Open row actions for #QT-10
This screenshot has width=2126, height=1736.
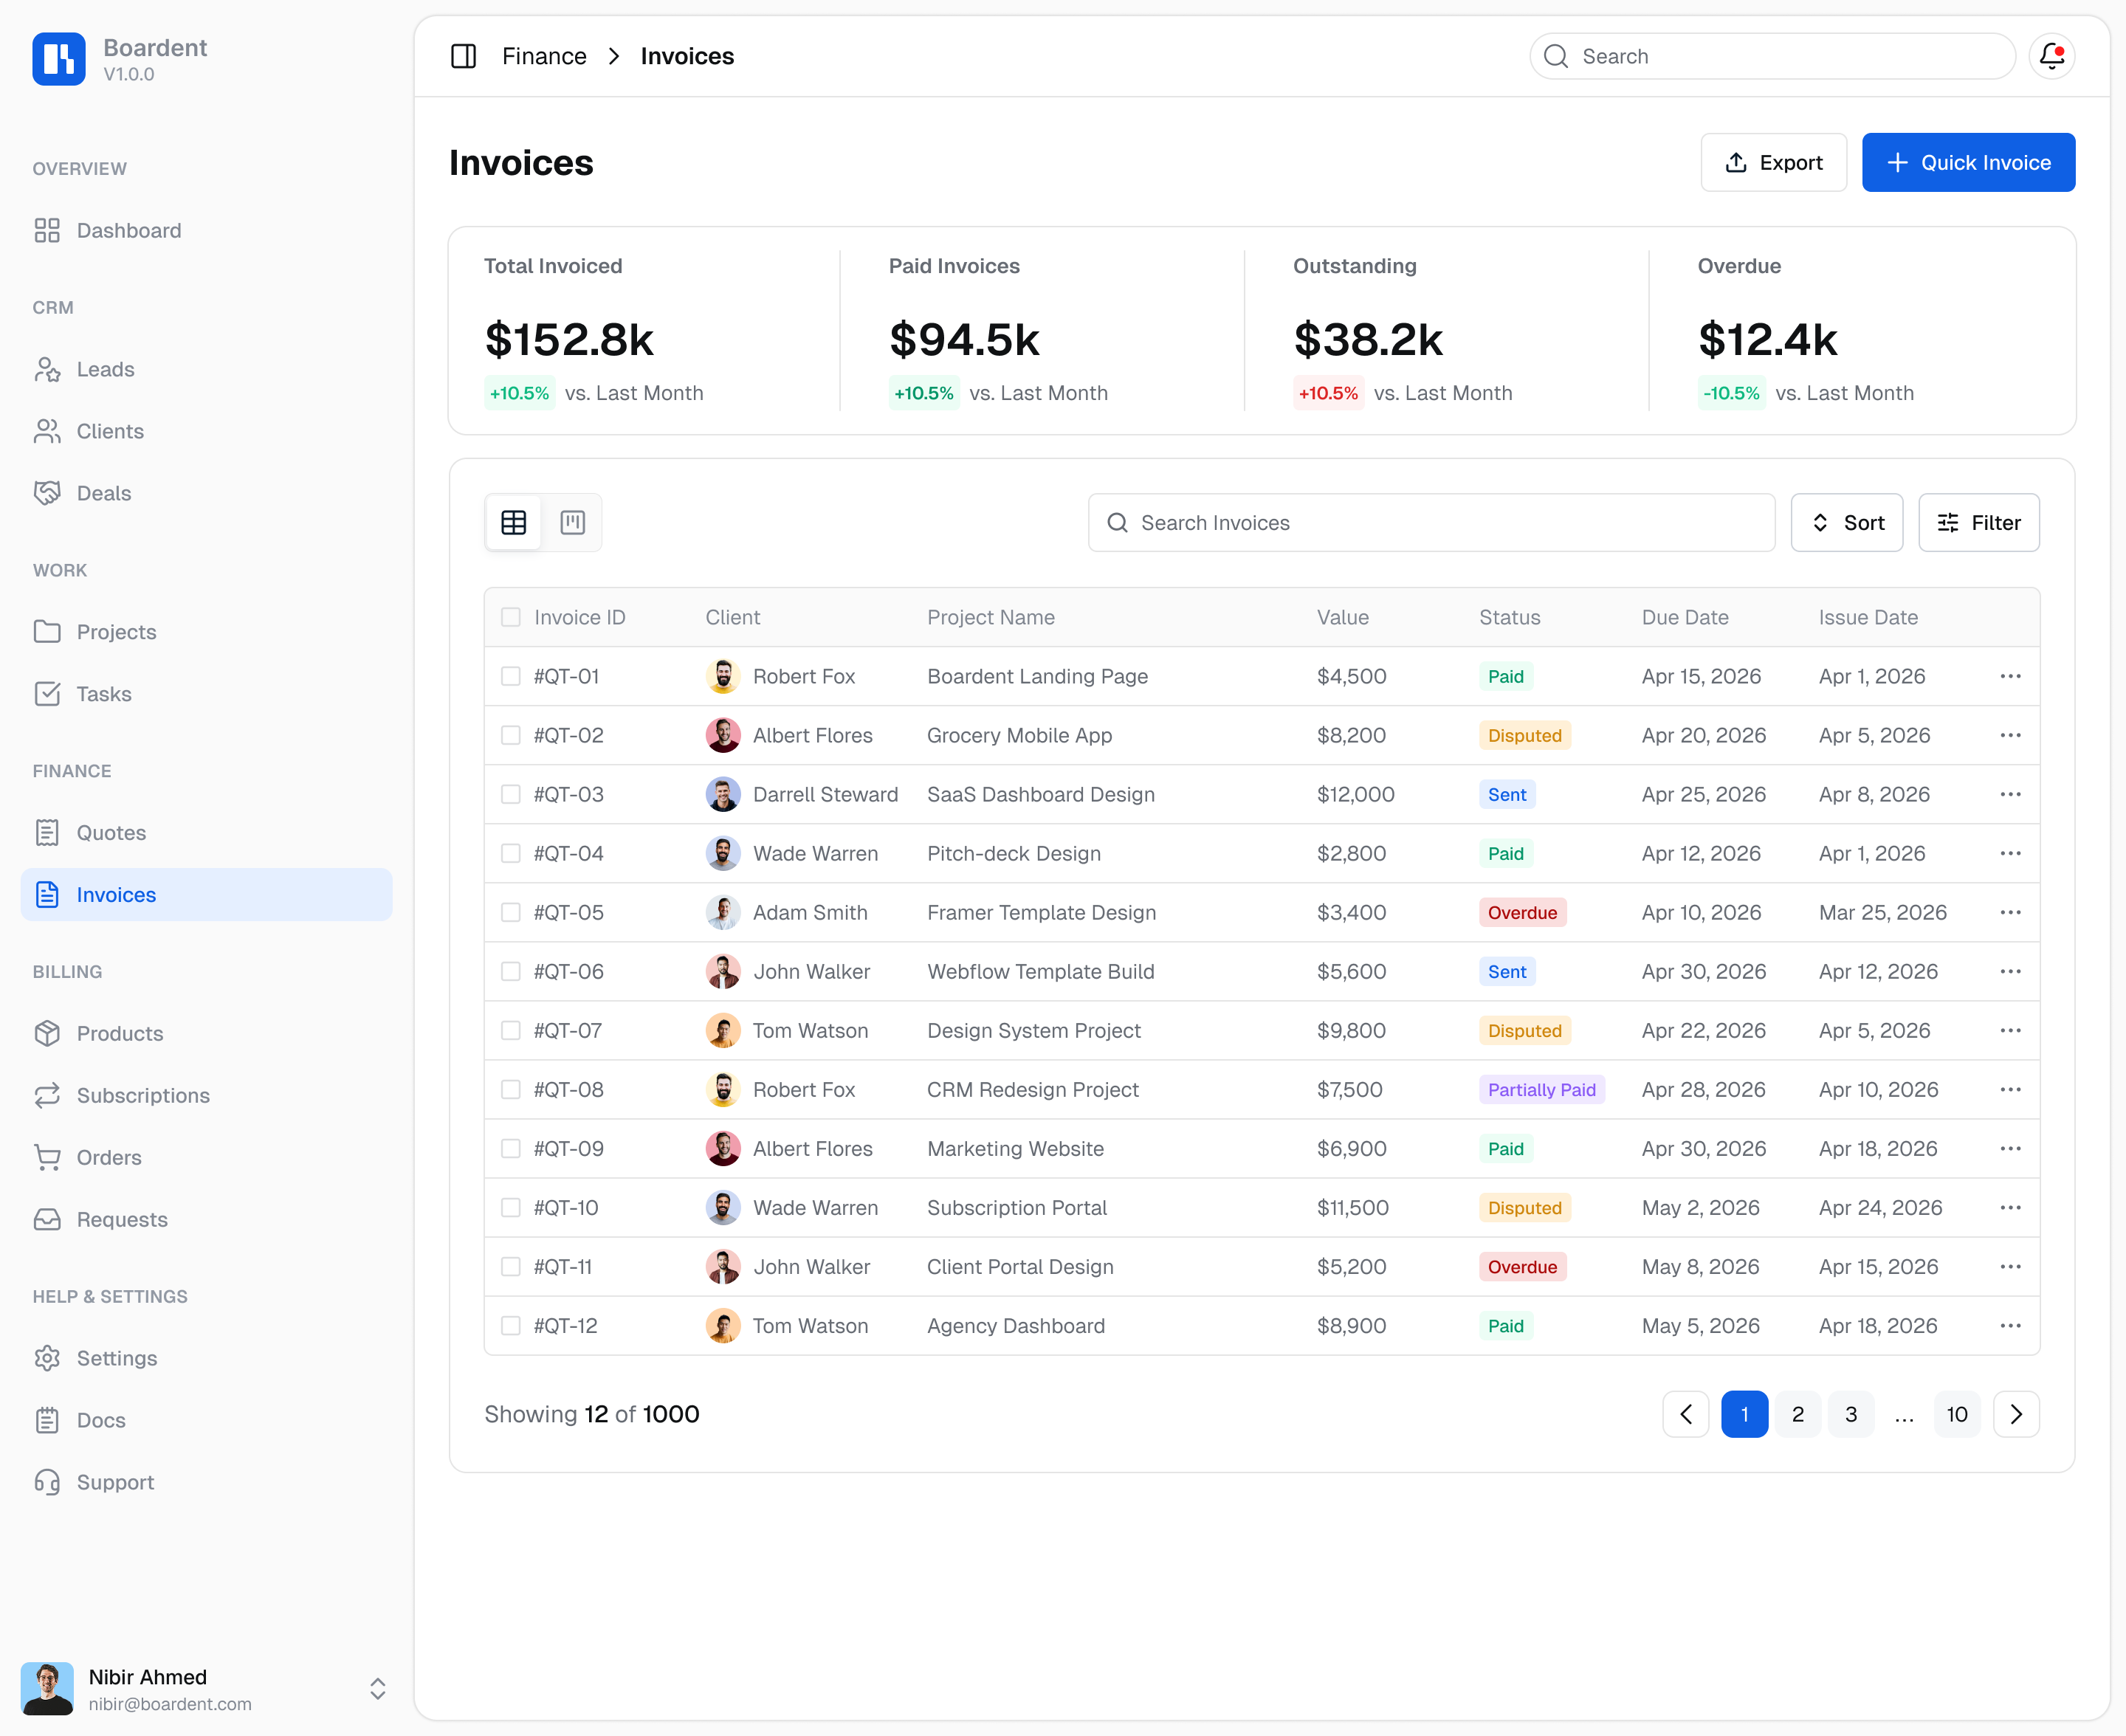[x=2010, y=1207]
